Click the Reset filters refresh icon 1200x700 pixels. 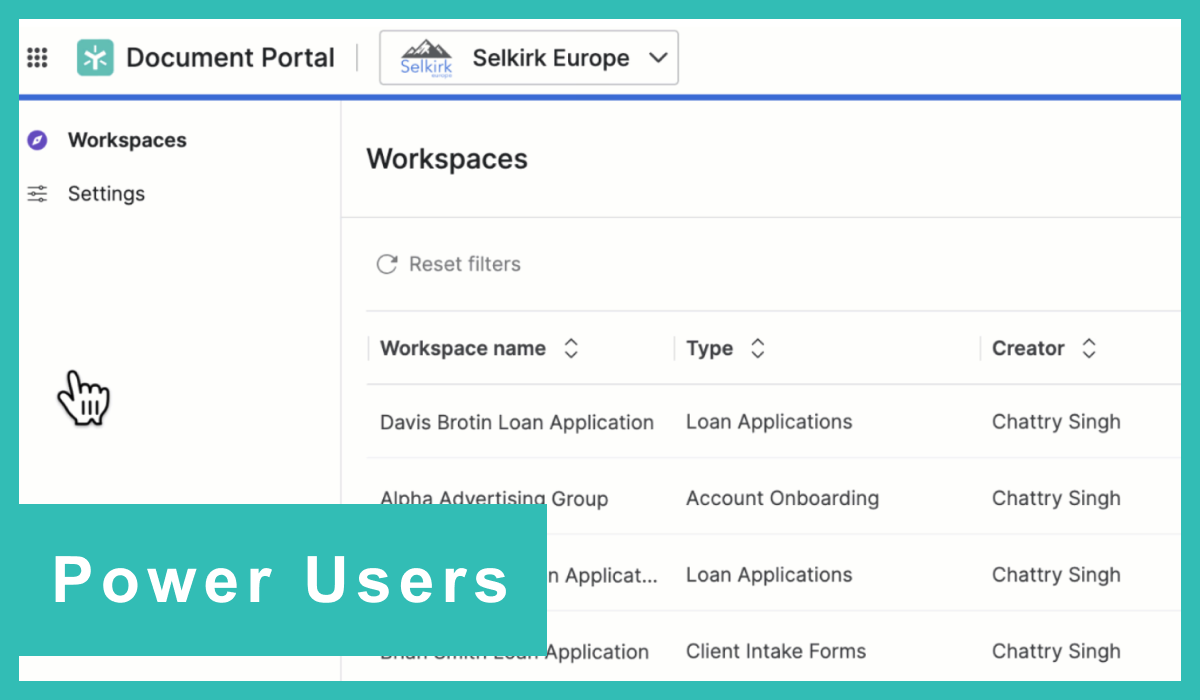(386, 264)
